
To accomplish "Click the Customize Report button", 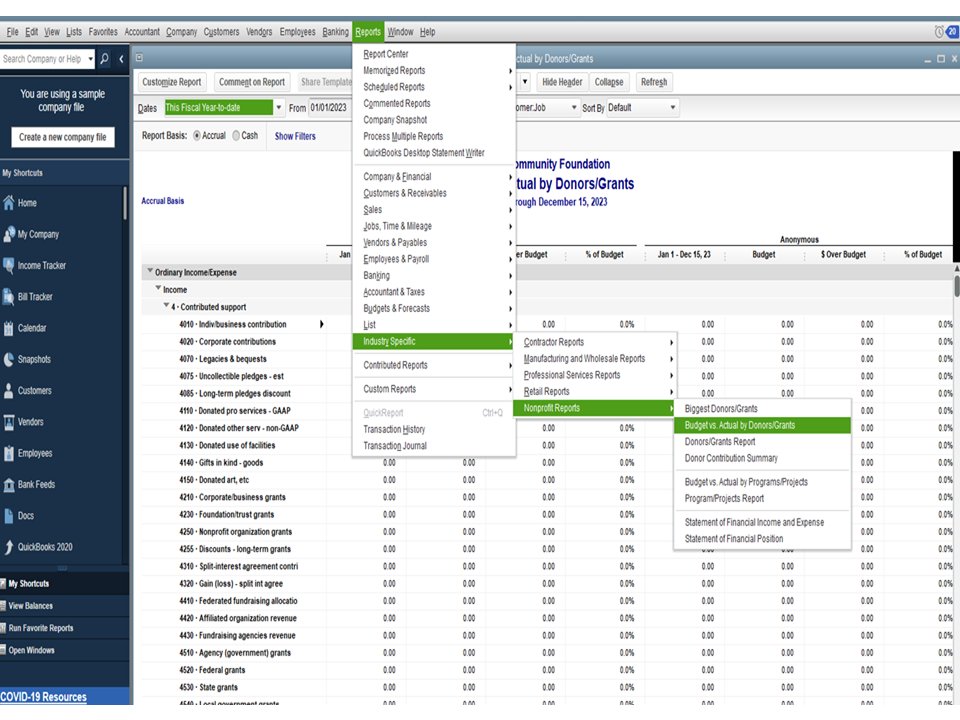I will (172, 82).
